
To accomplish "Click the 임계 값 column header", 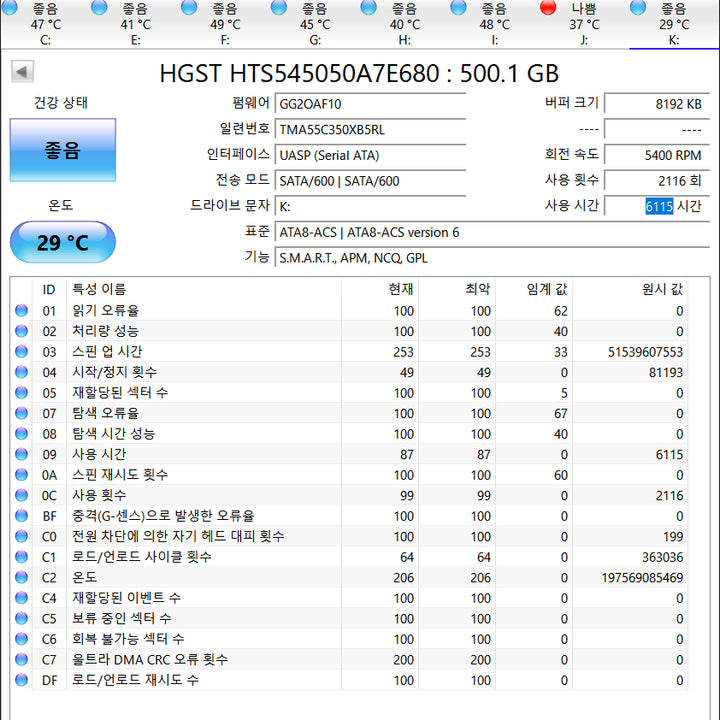I will pyautogui.click(x=534, y=289).
